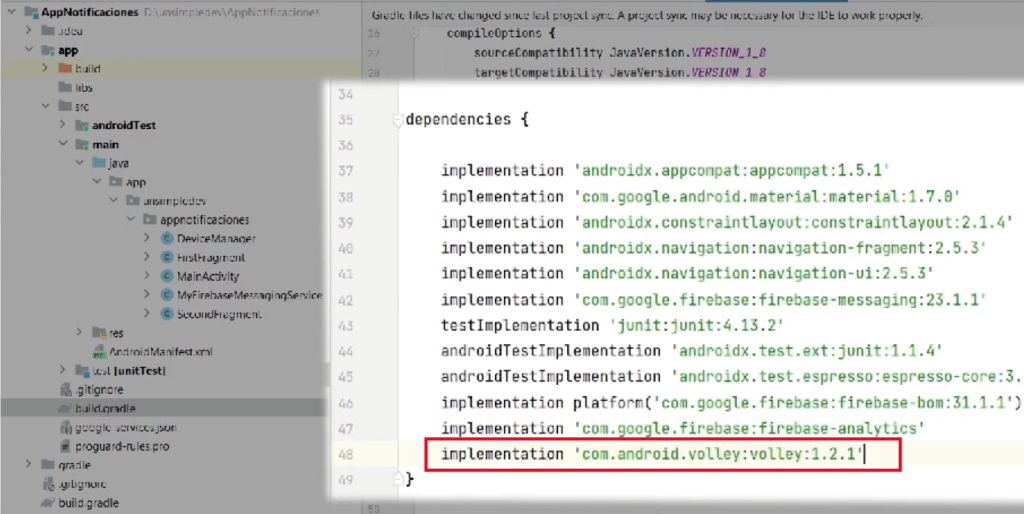Viewport: 1024px width, 514px height.
Task: Click line number 48 in the gutter
Action: (x=347, y=454)
